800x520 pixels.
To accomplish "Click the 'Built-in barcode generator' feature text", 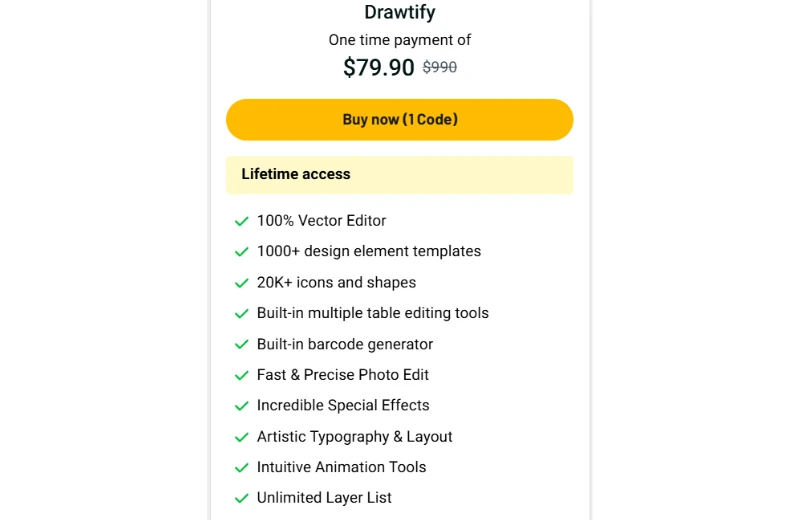I will (x=345, y=344).
